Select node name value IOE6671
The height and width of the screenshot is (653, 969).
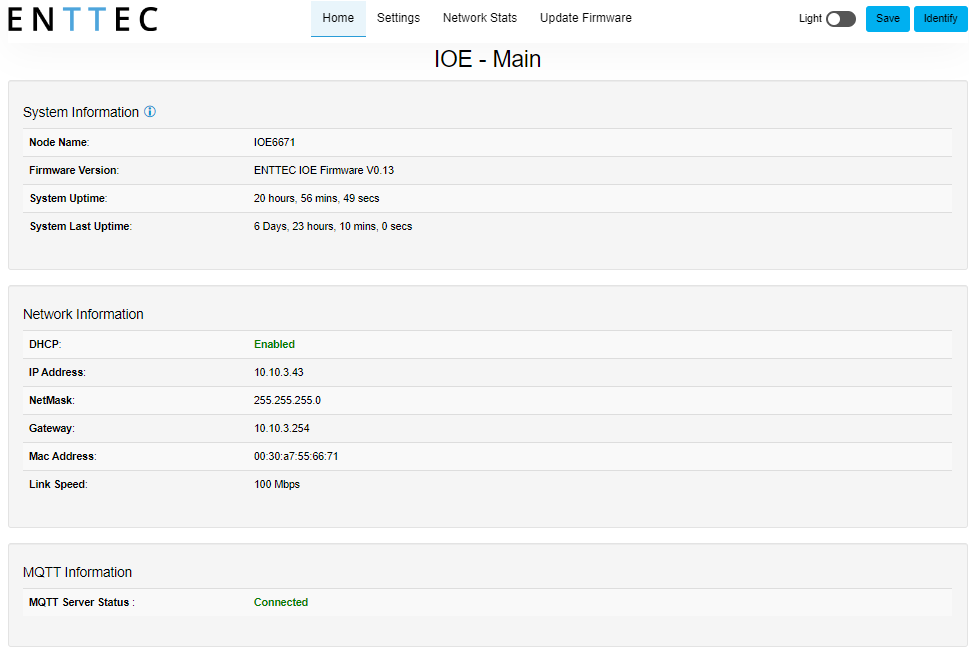click(x=274, y=143)
